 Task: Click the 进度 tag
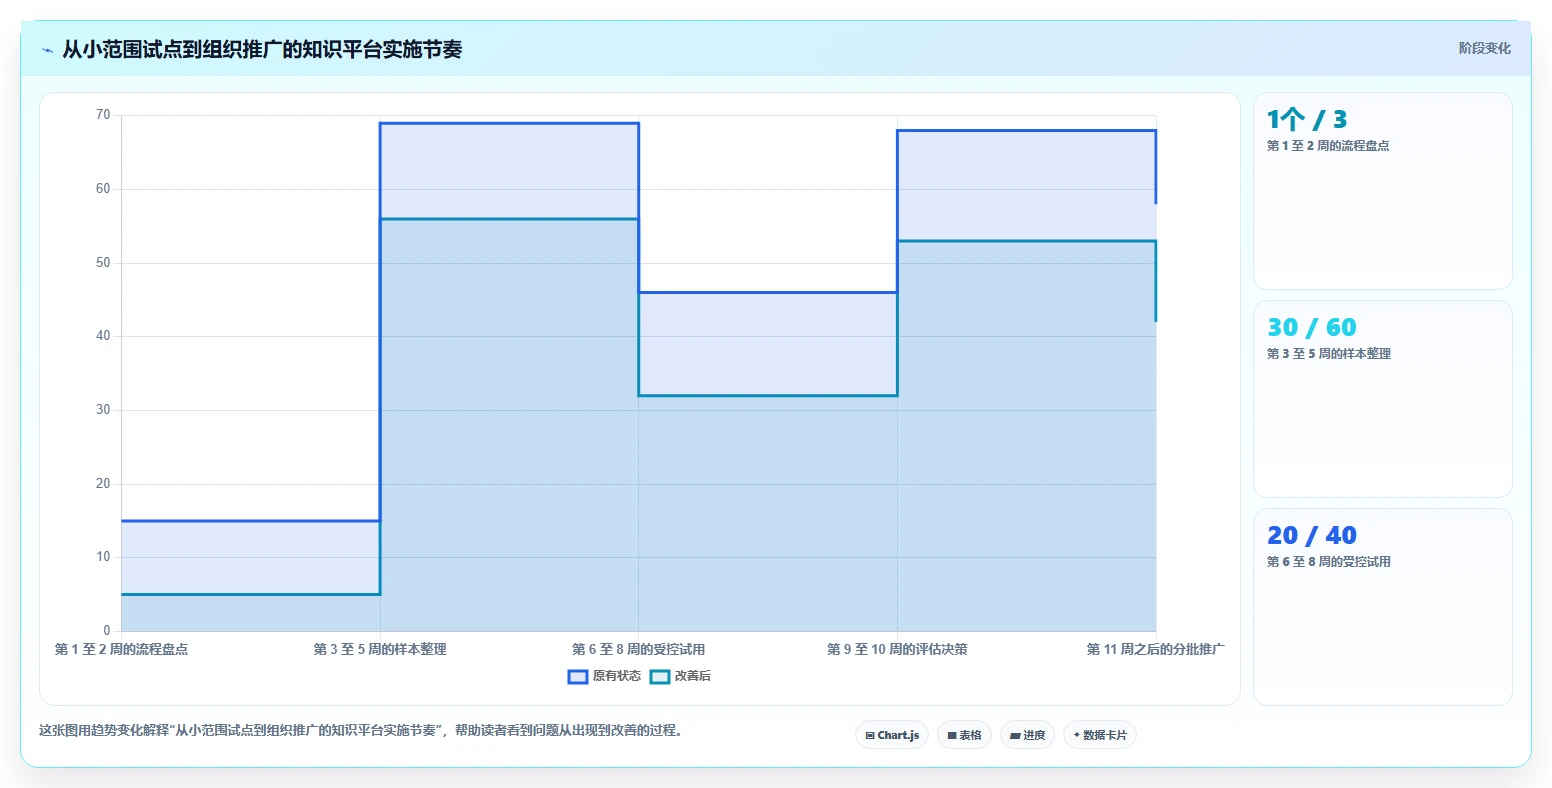(1027, 735)
